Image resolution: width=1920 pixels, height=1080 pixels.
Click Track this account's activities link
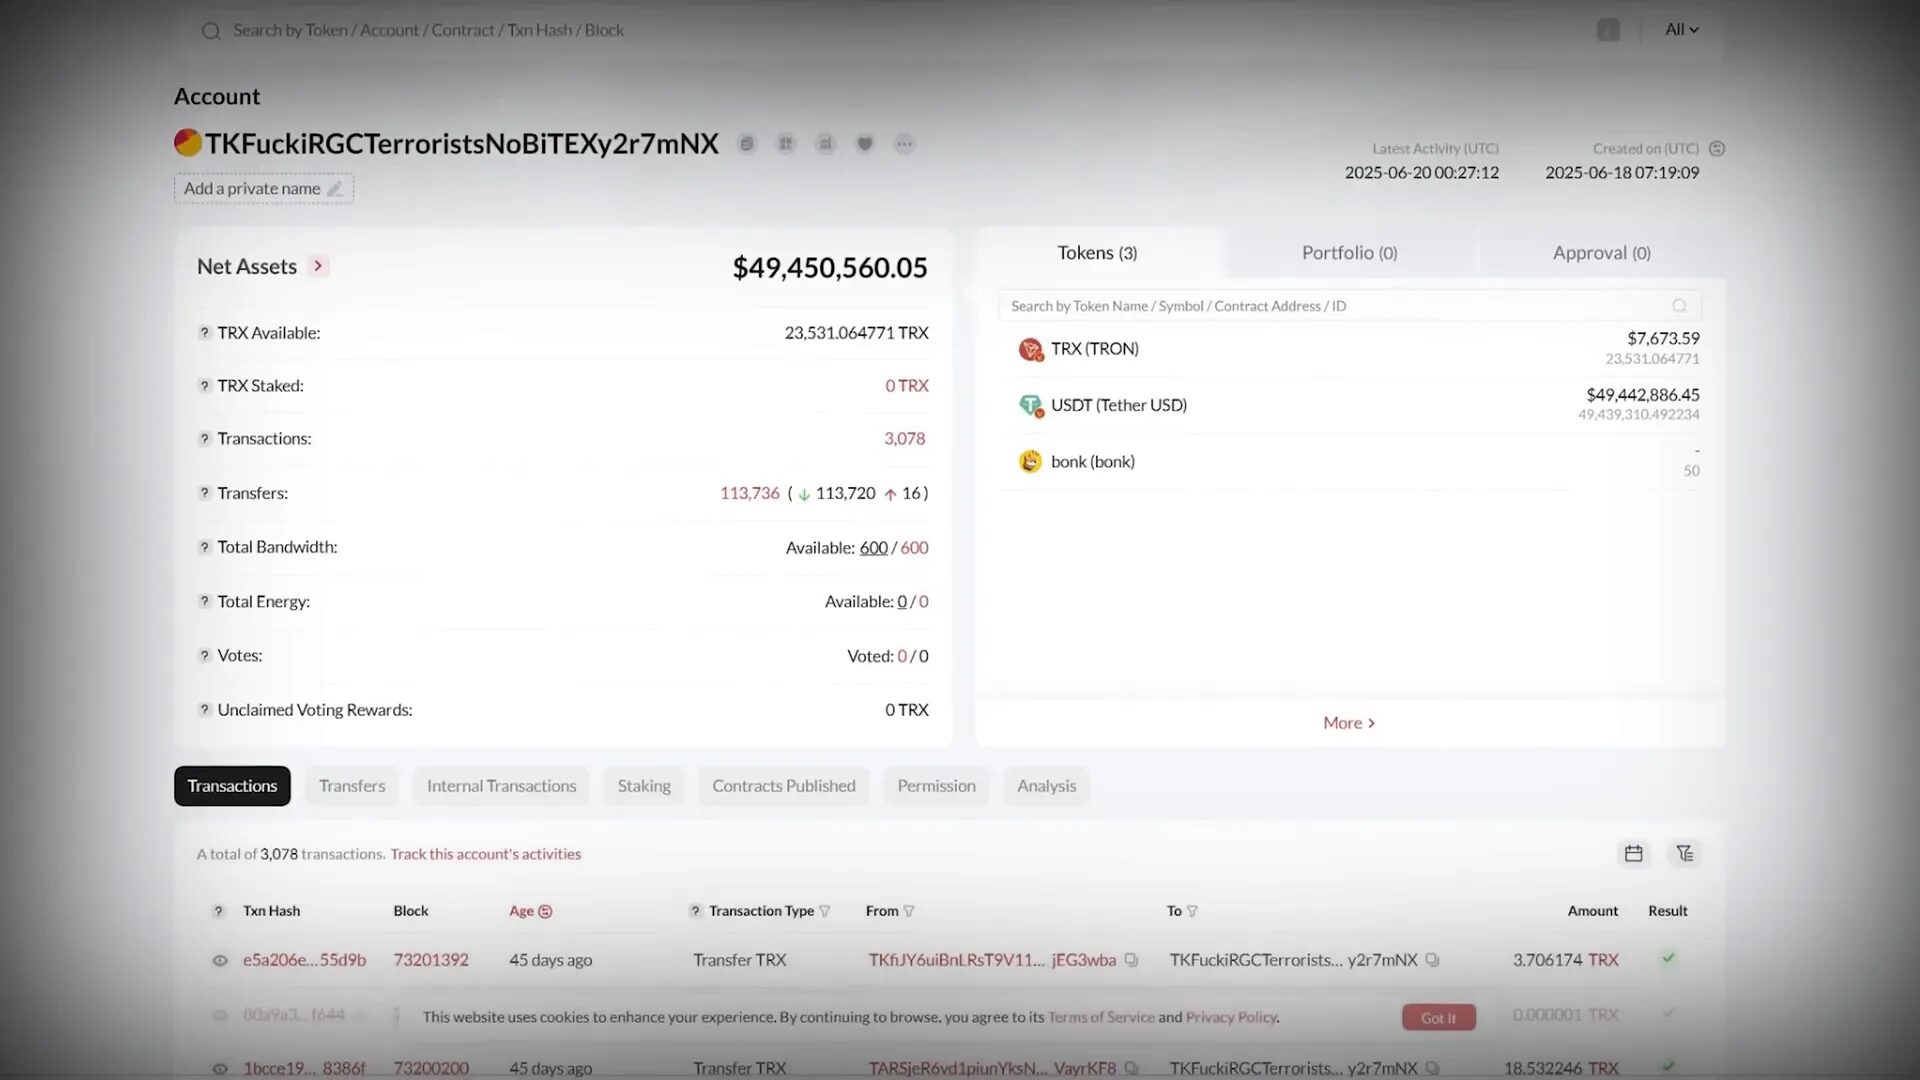point(485,853)
